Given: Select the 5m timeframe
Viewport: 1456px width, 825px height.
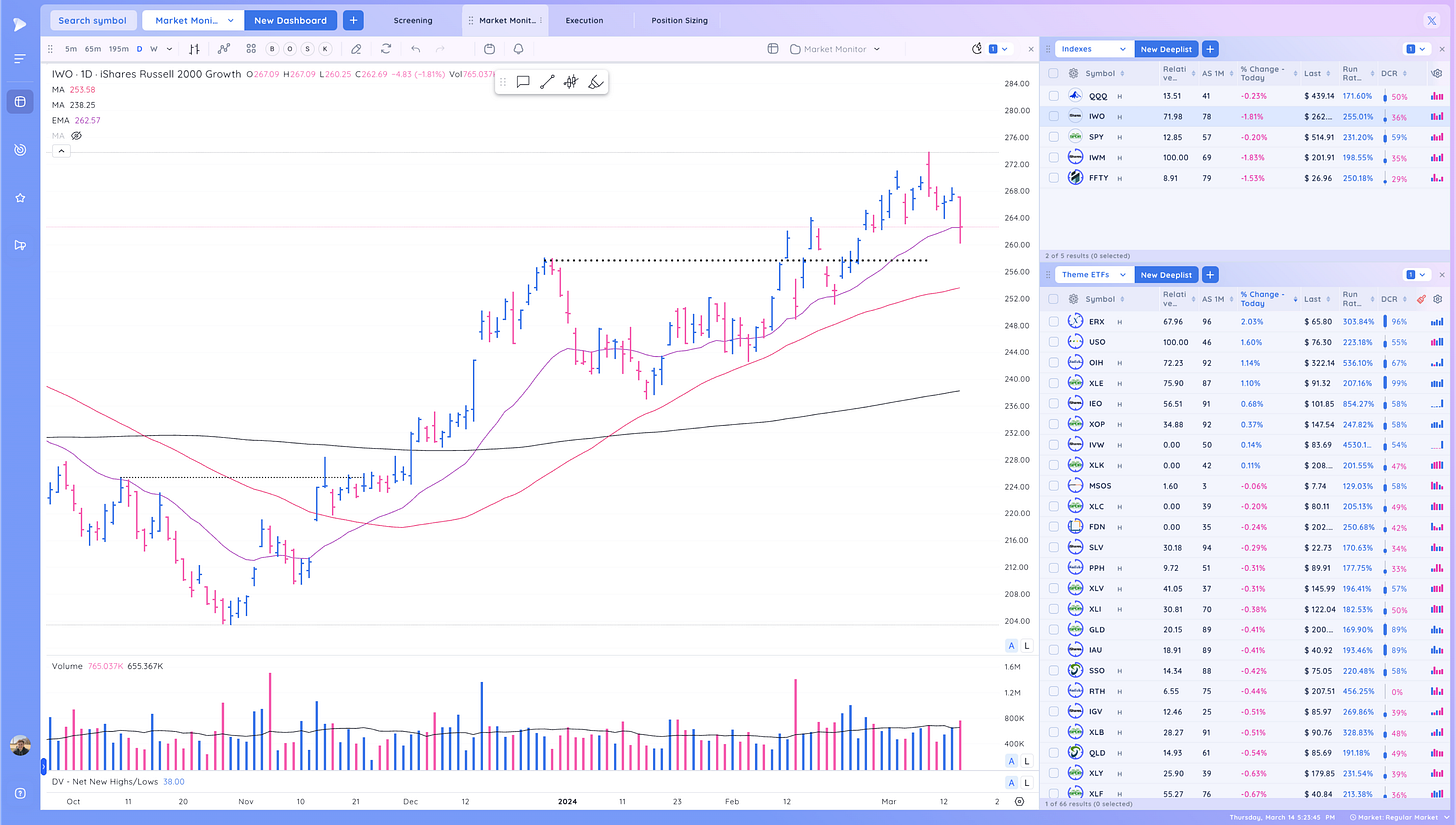Looking at the screenshot, I should point(71,49).
